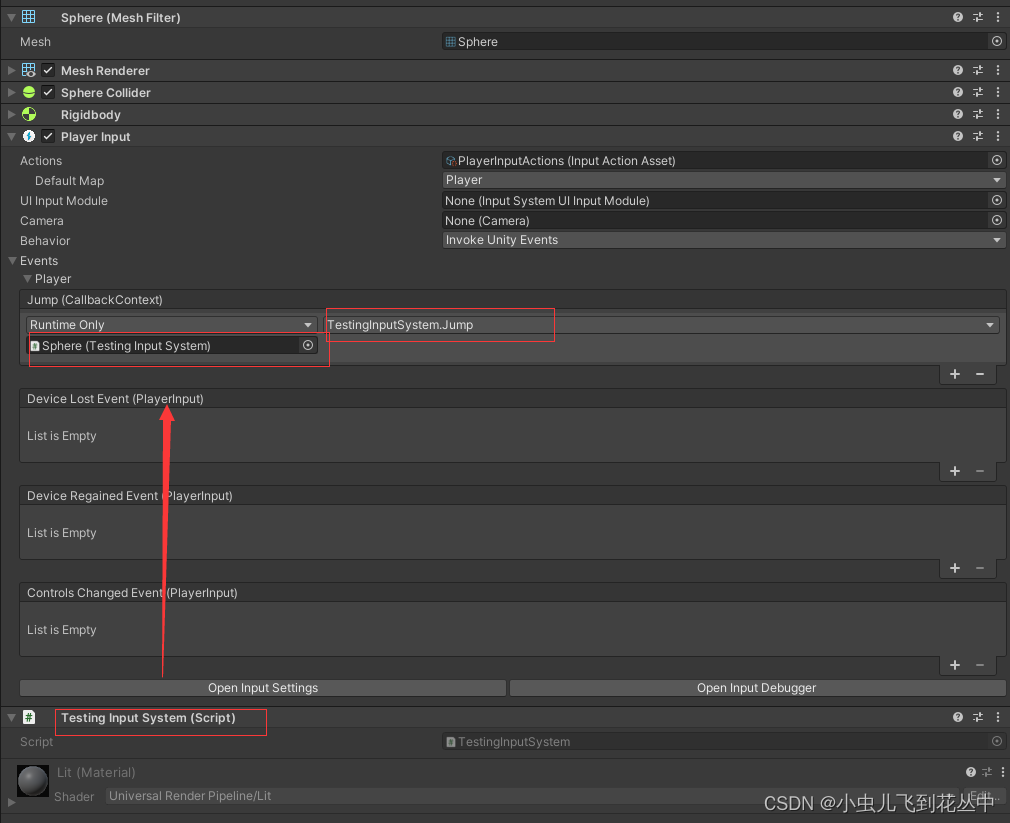The width and height of the screenshot is (1010, 823).
Task: Open help for Testing Input System script
Action: tap(958, 717)
